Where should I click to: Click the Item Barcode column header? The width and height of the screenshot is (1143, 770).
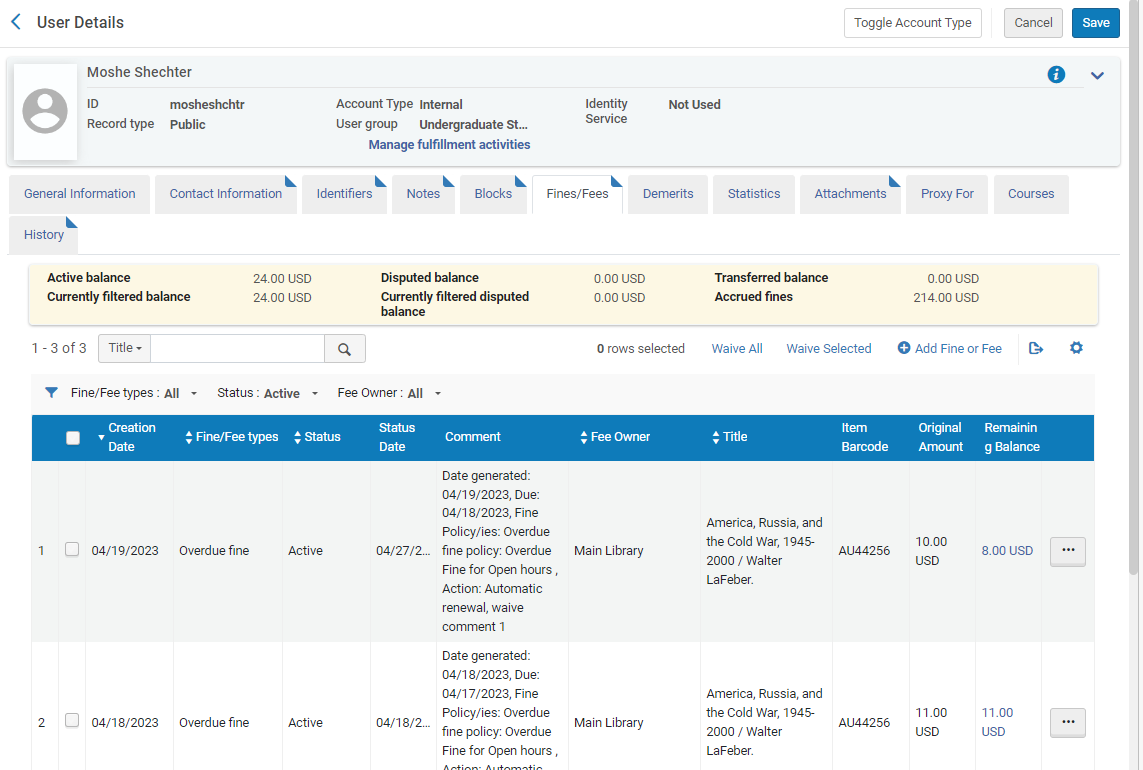point(865,437)
